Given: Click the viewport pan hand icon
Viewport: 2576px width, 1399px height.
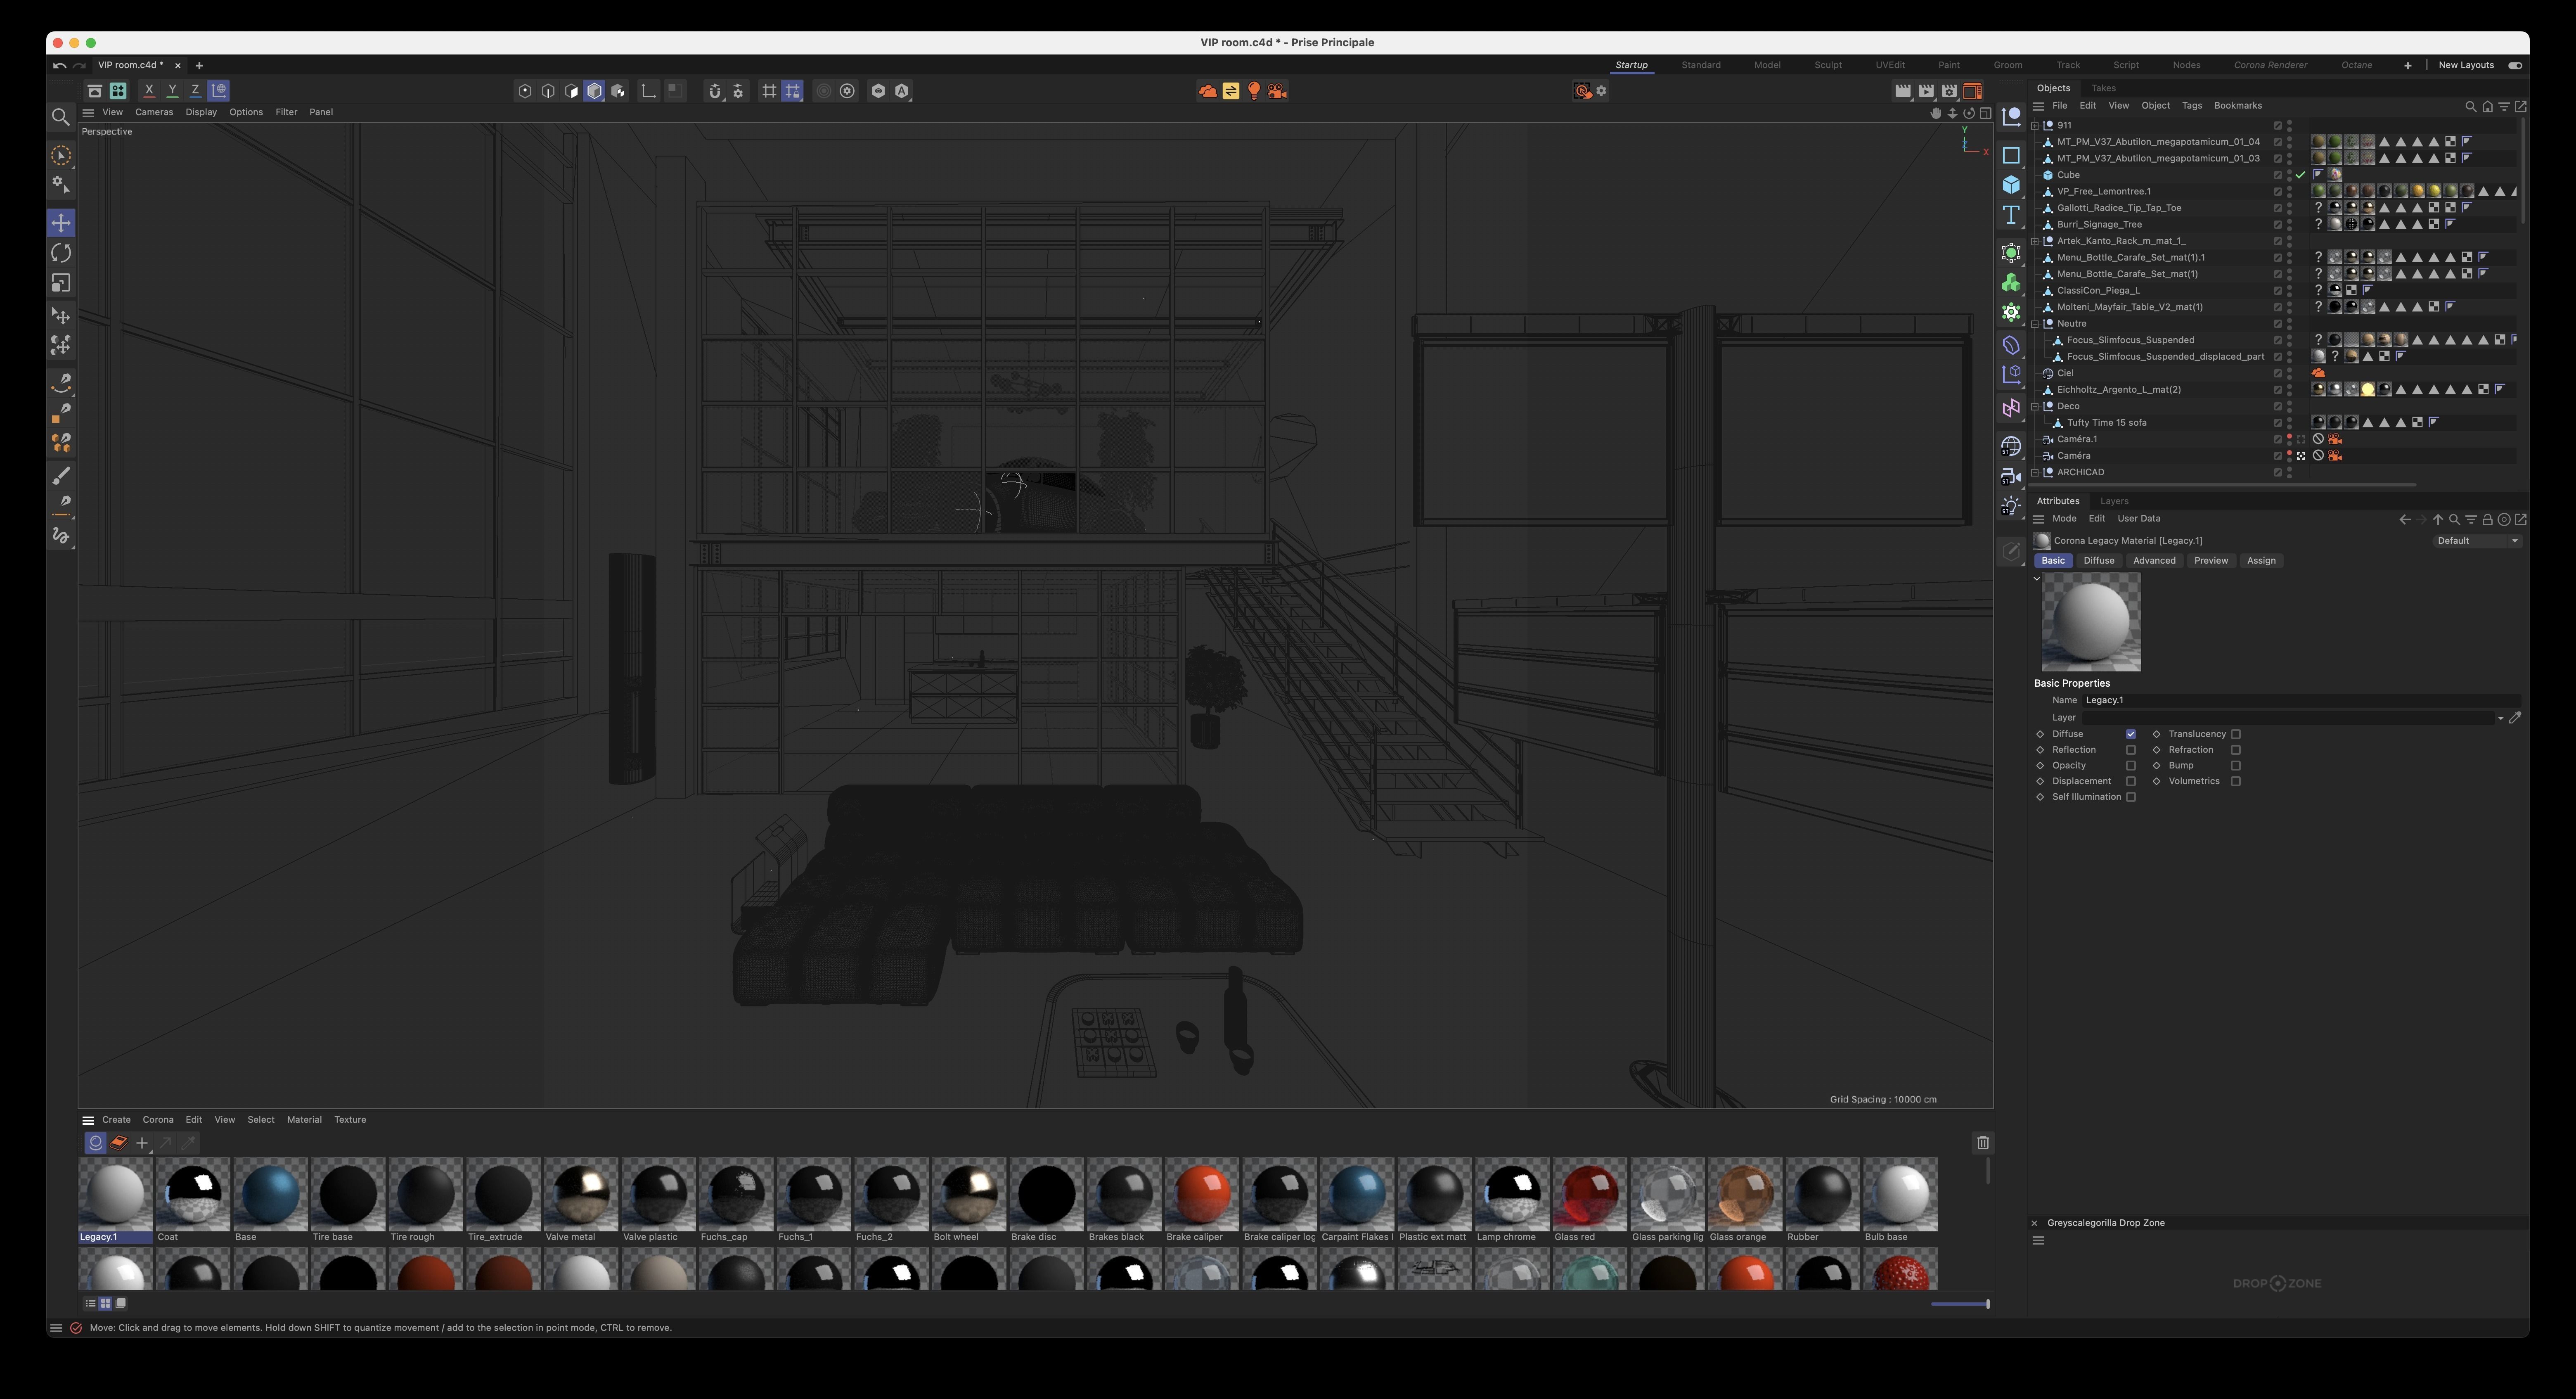Looking at the screenshot, I should (x=1936, y=113).
